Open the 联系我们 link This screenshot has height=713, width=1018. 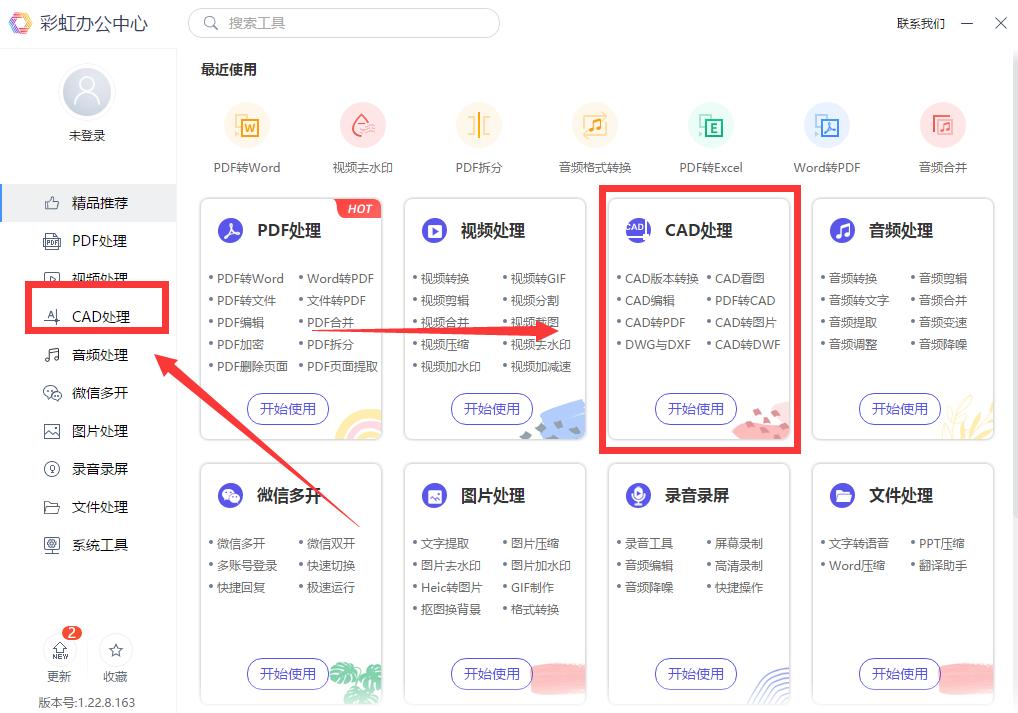(919, 23)
